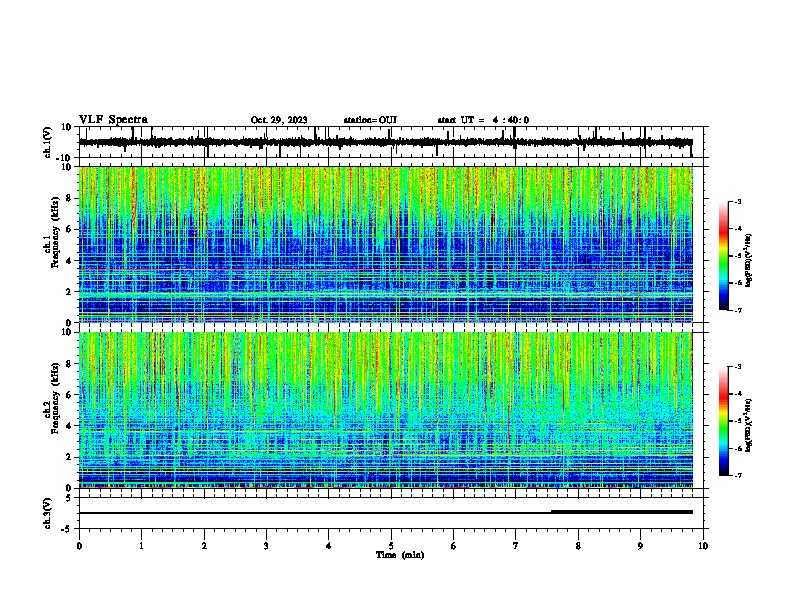792x612 pixels.
Task: Click the time axis tick label "3"
Action: click(x=266, y=546)
